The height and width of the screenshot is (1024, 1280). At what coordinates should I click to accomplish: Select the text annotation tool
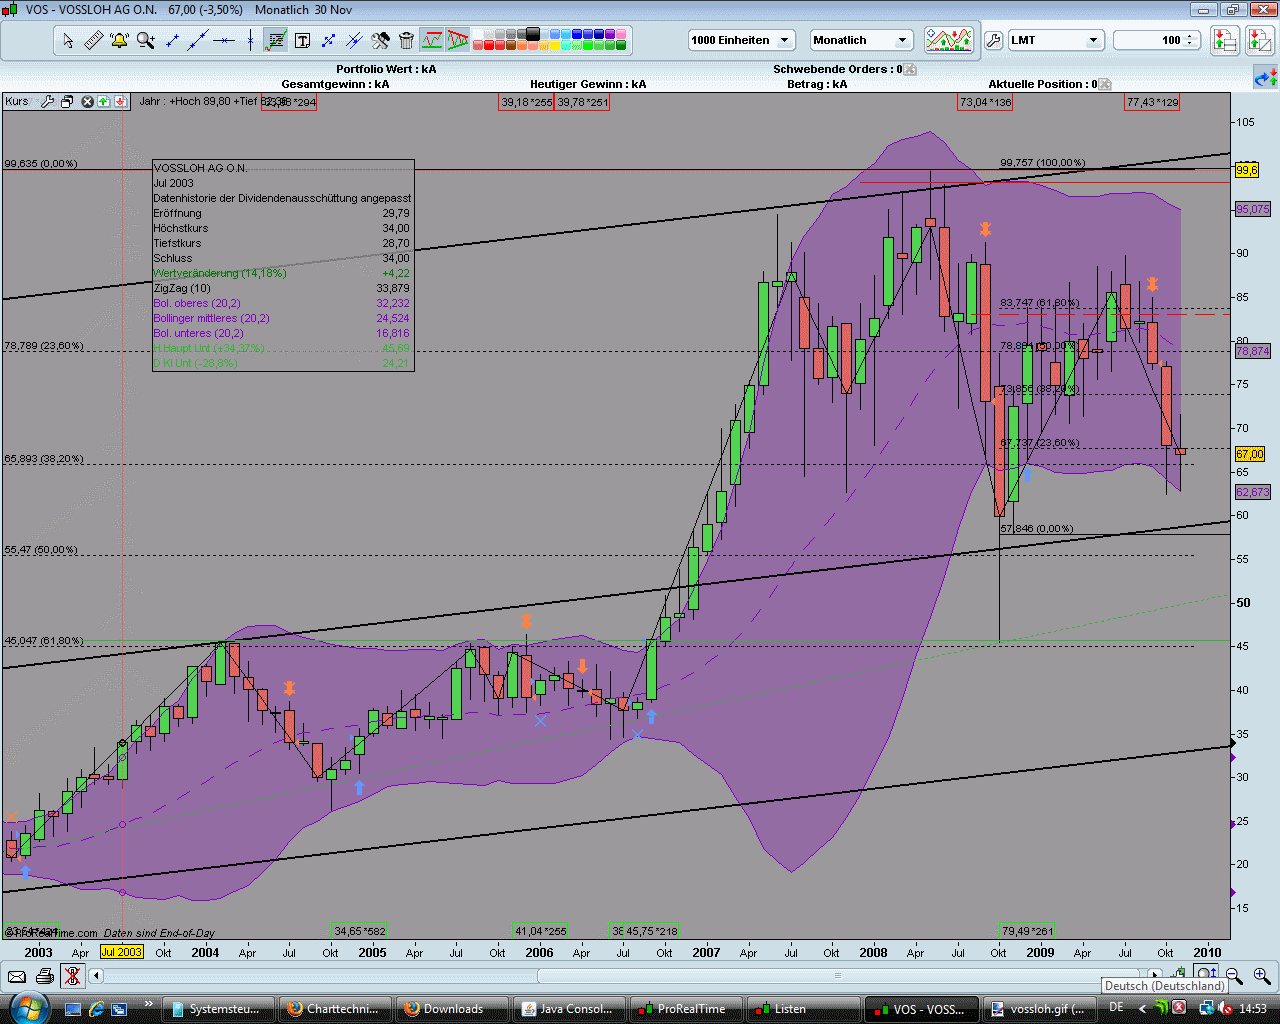click(303, 40)
